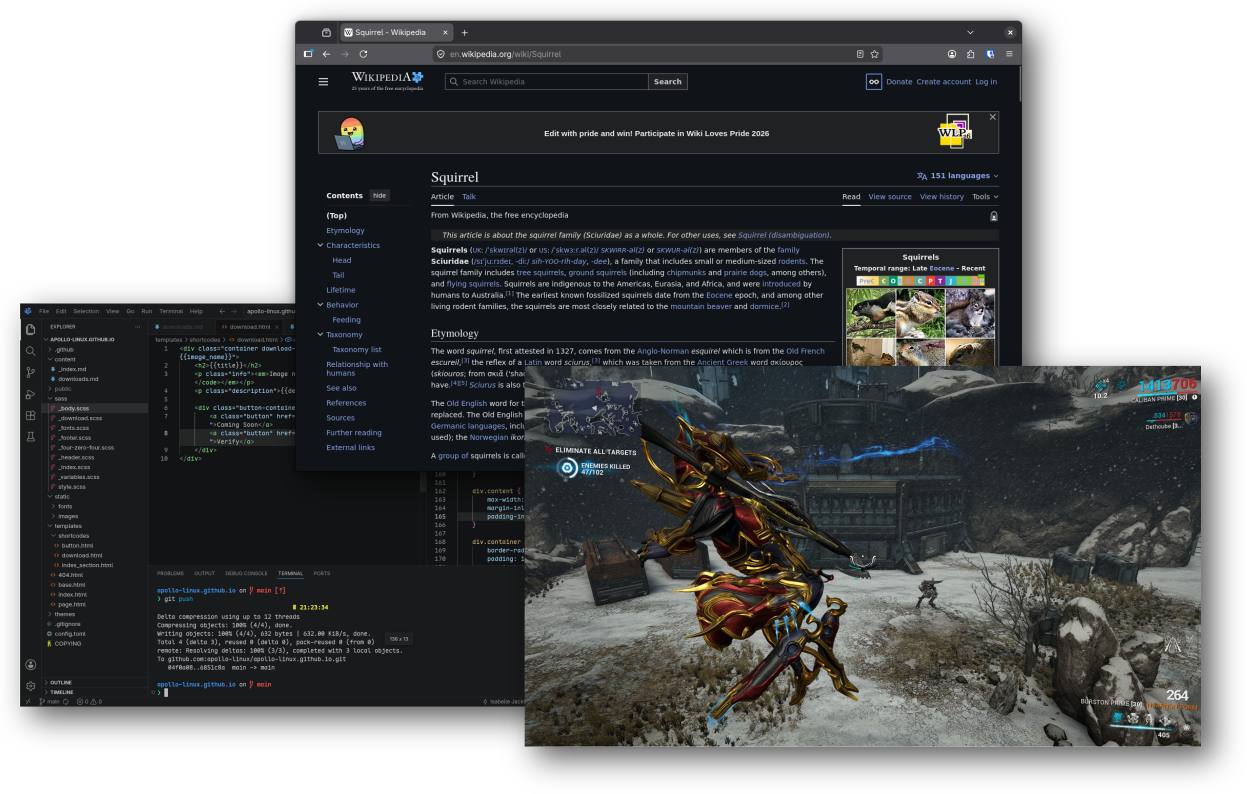
Task: Click the Explorer panel more actions ellipsis
Action: (137, 327)
